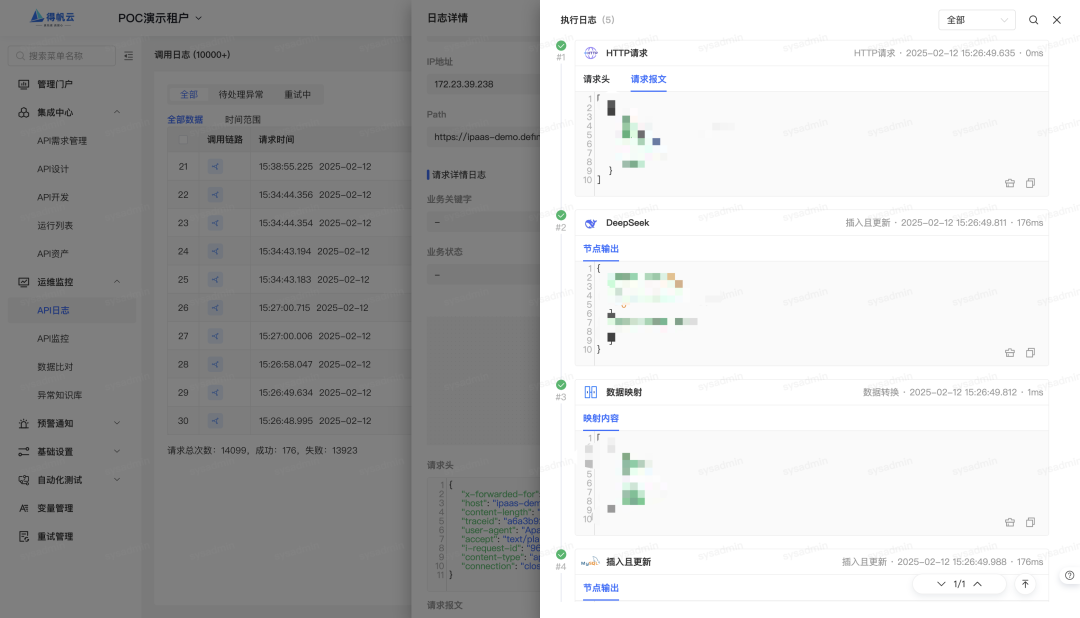
Task: Copy the DeepSeek node output
Action: click(1030, 353)
